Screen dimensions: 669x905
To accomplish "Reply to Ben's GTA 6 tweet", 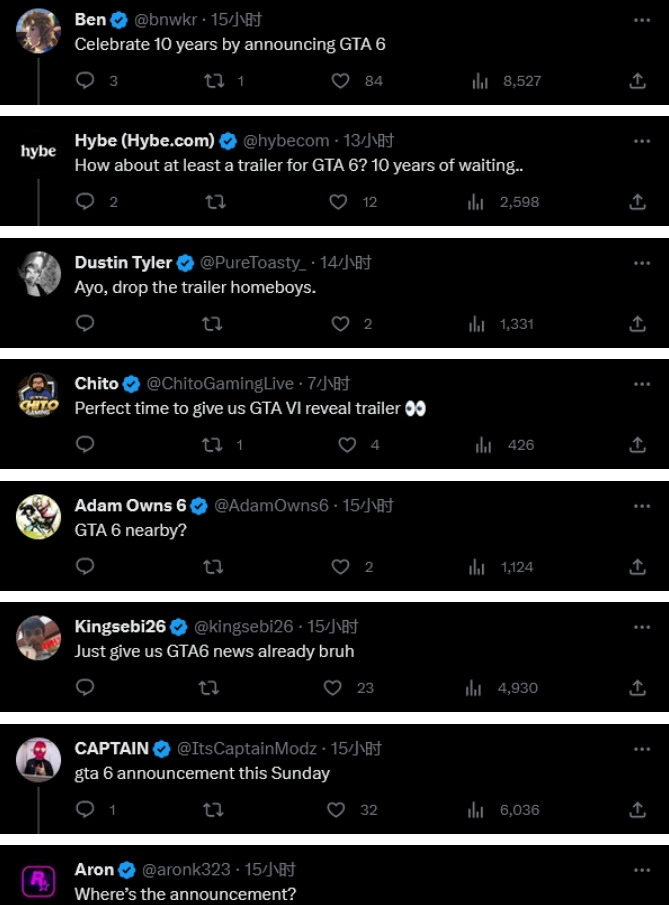I will tap(86, 81).
